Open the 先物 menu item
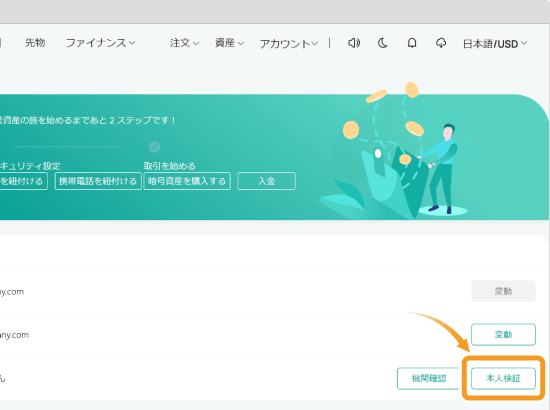The image size is (550, 410). click(35, 43)
